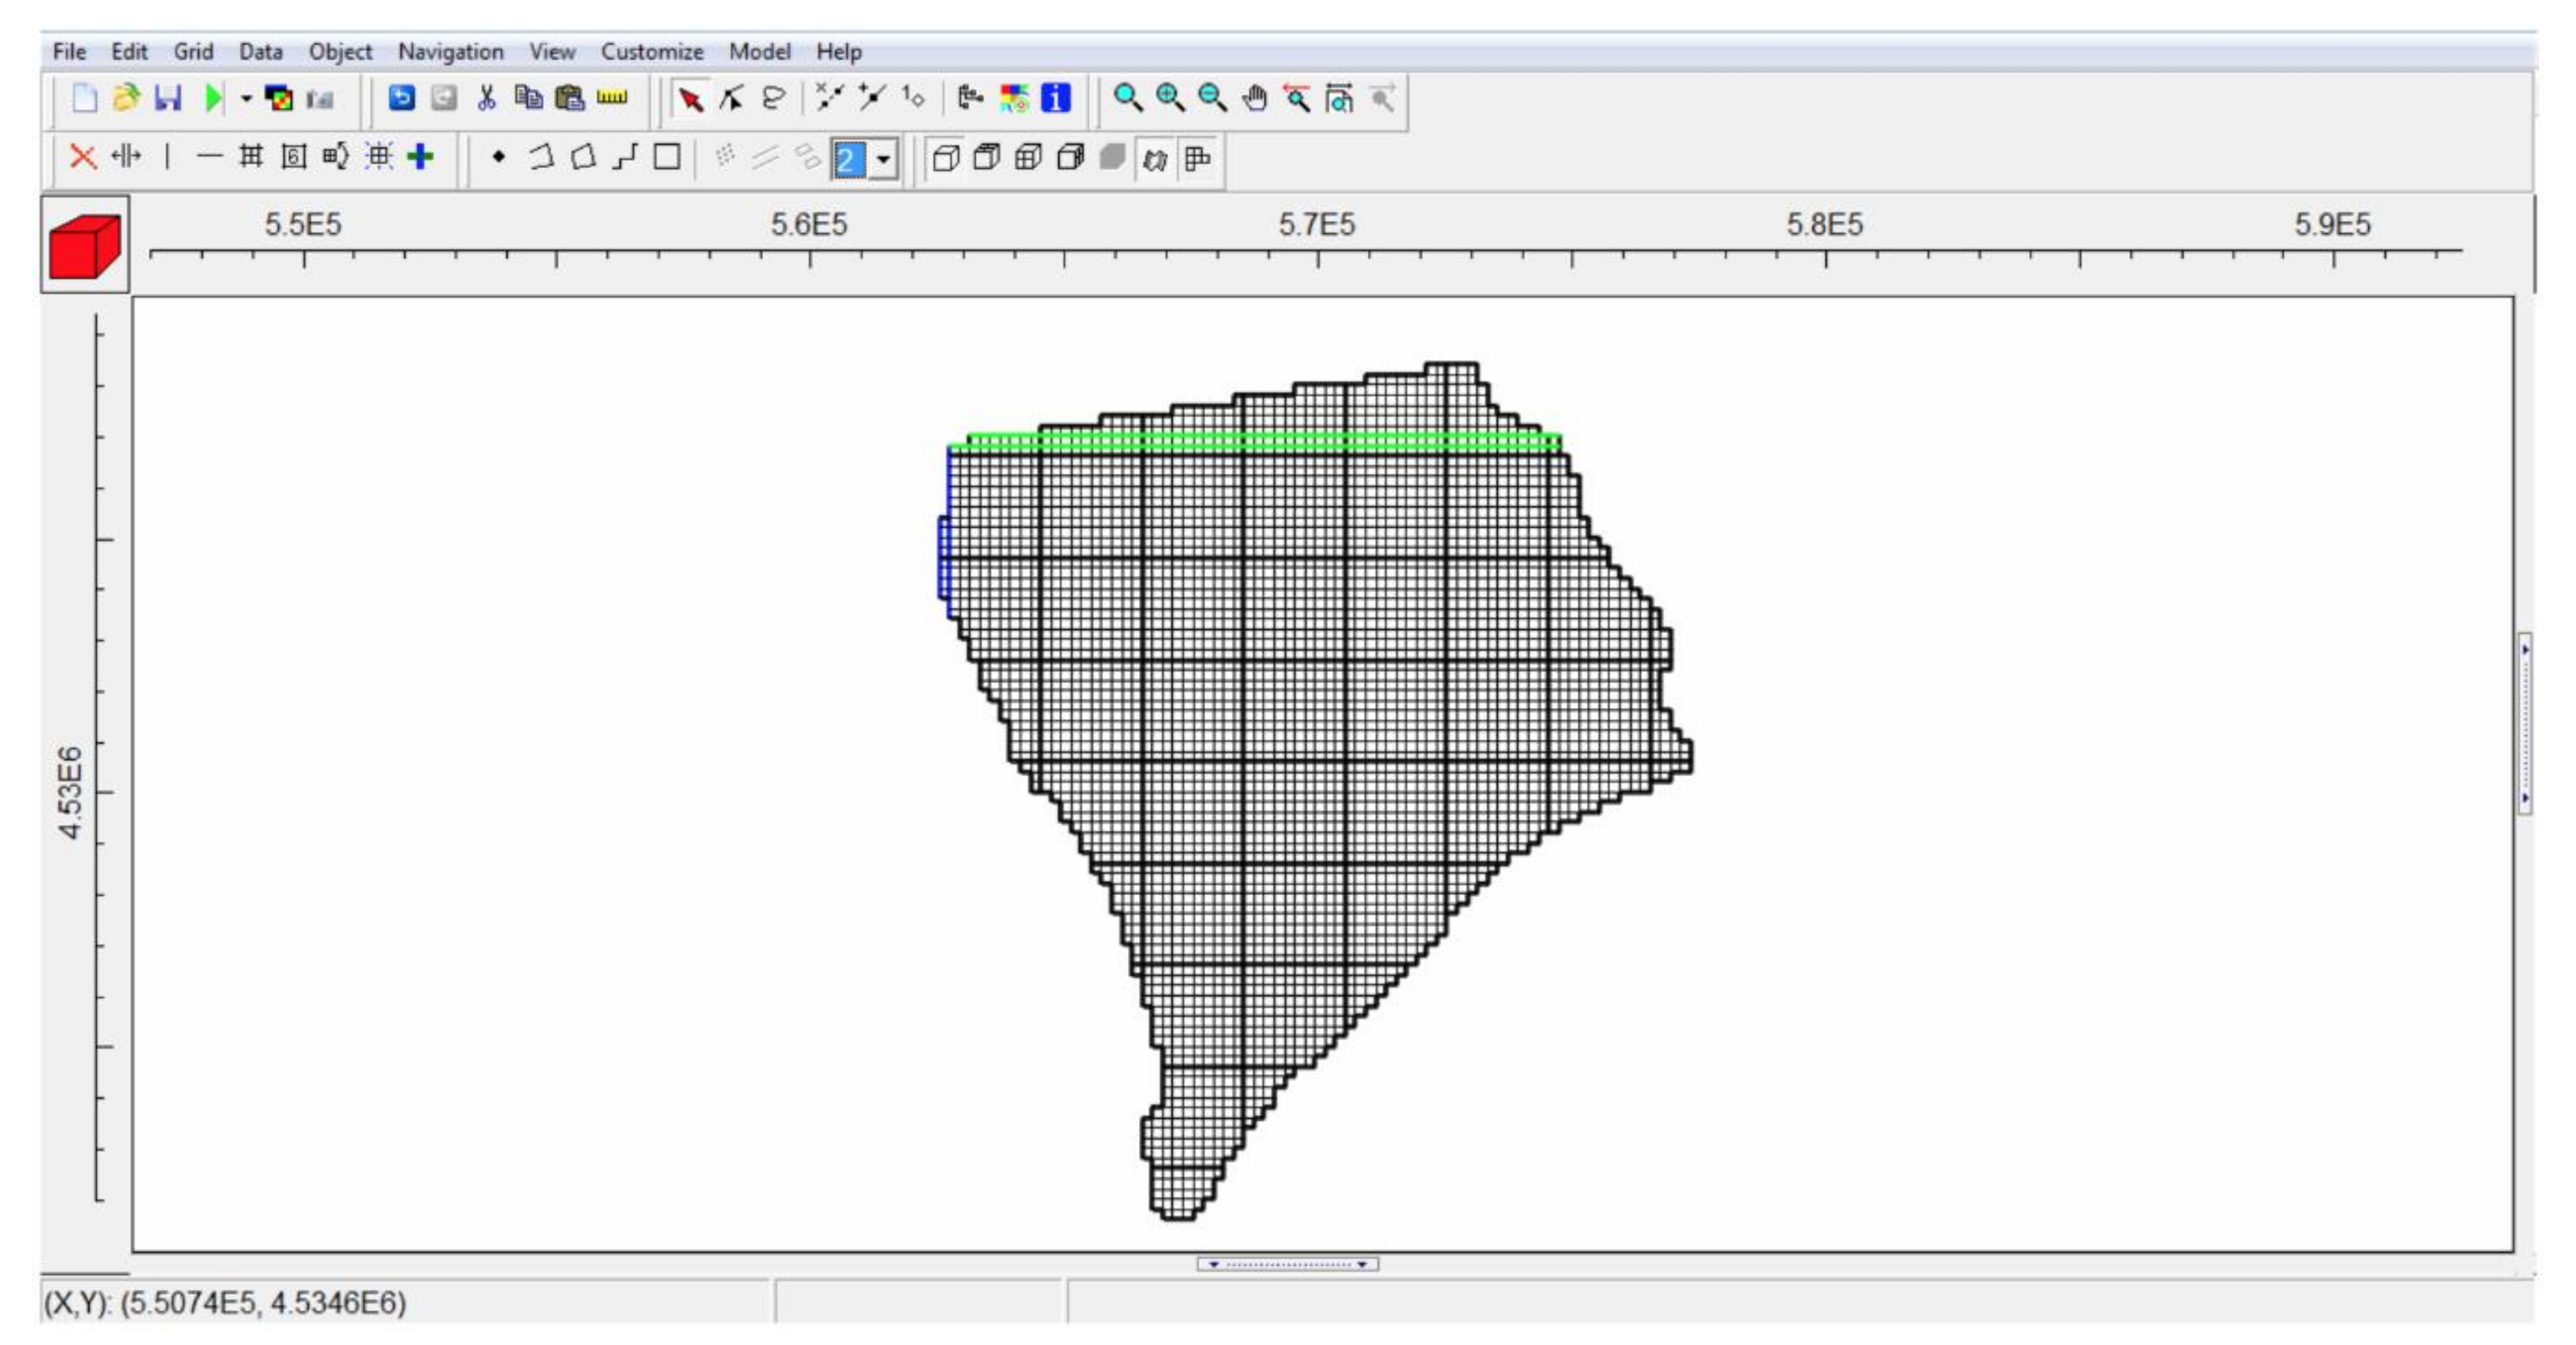Select the Create Point Object tool

click(499, 157)
